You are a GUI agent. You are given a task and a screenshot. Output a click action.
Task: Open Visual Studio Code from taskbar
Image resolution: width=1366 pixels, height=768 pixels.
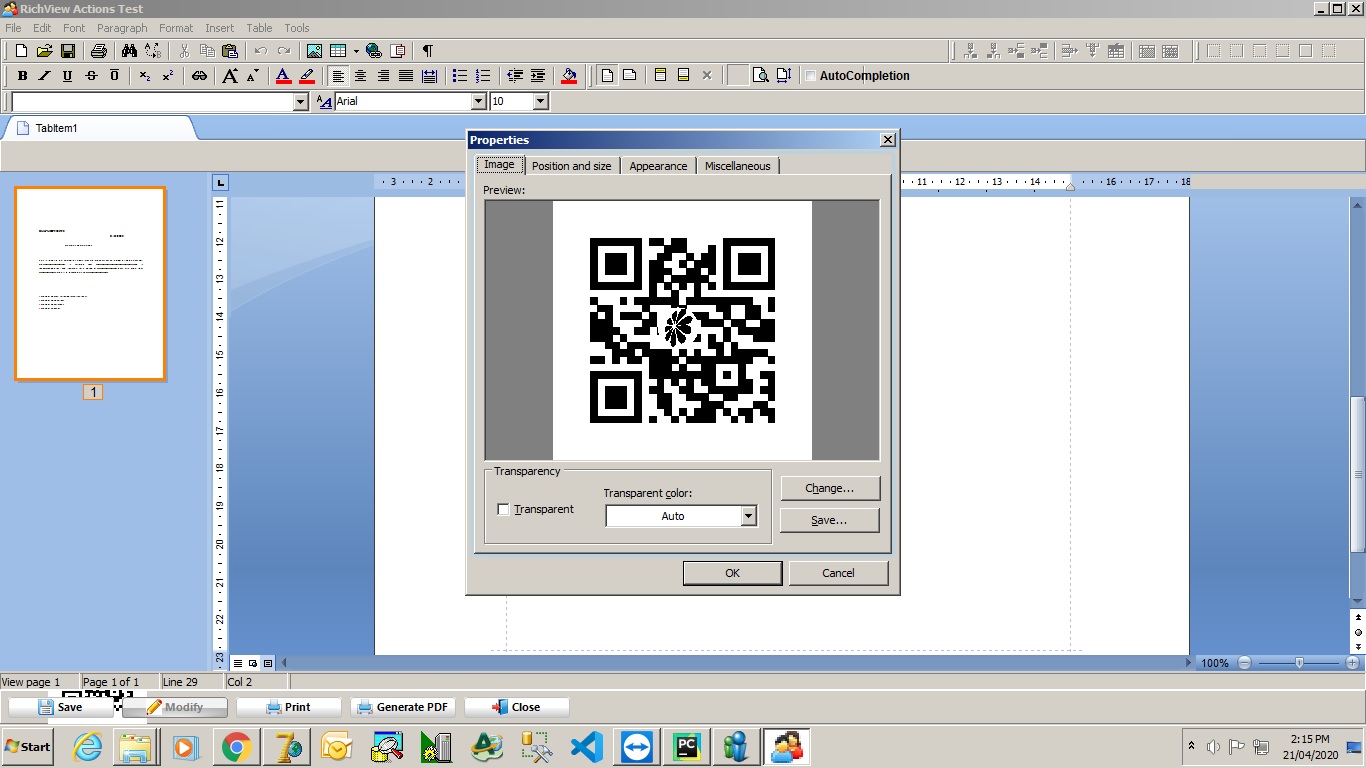click(x=587, y=747)
